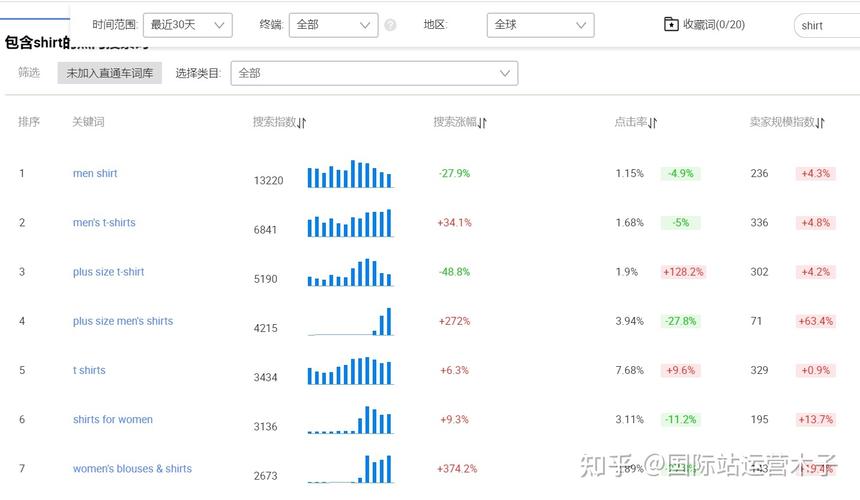Click the search box containing shirt

[827, 26]
